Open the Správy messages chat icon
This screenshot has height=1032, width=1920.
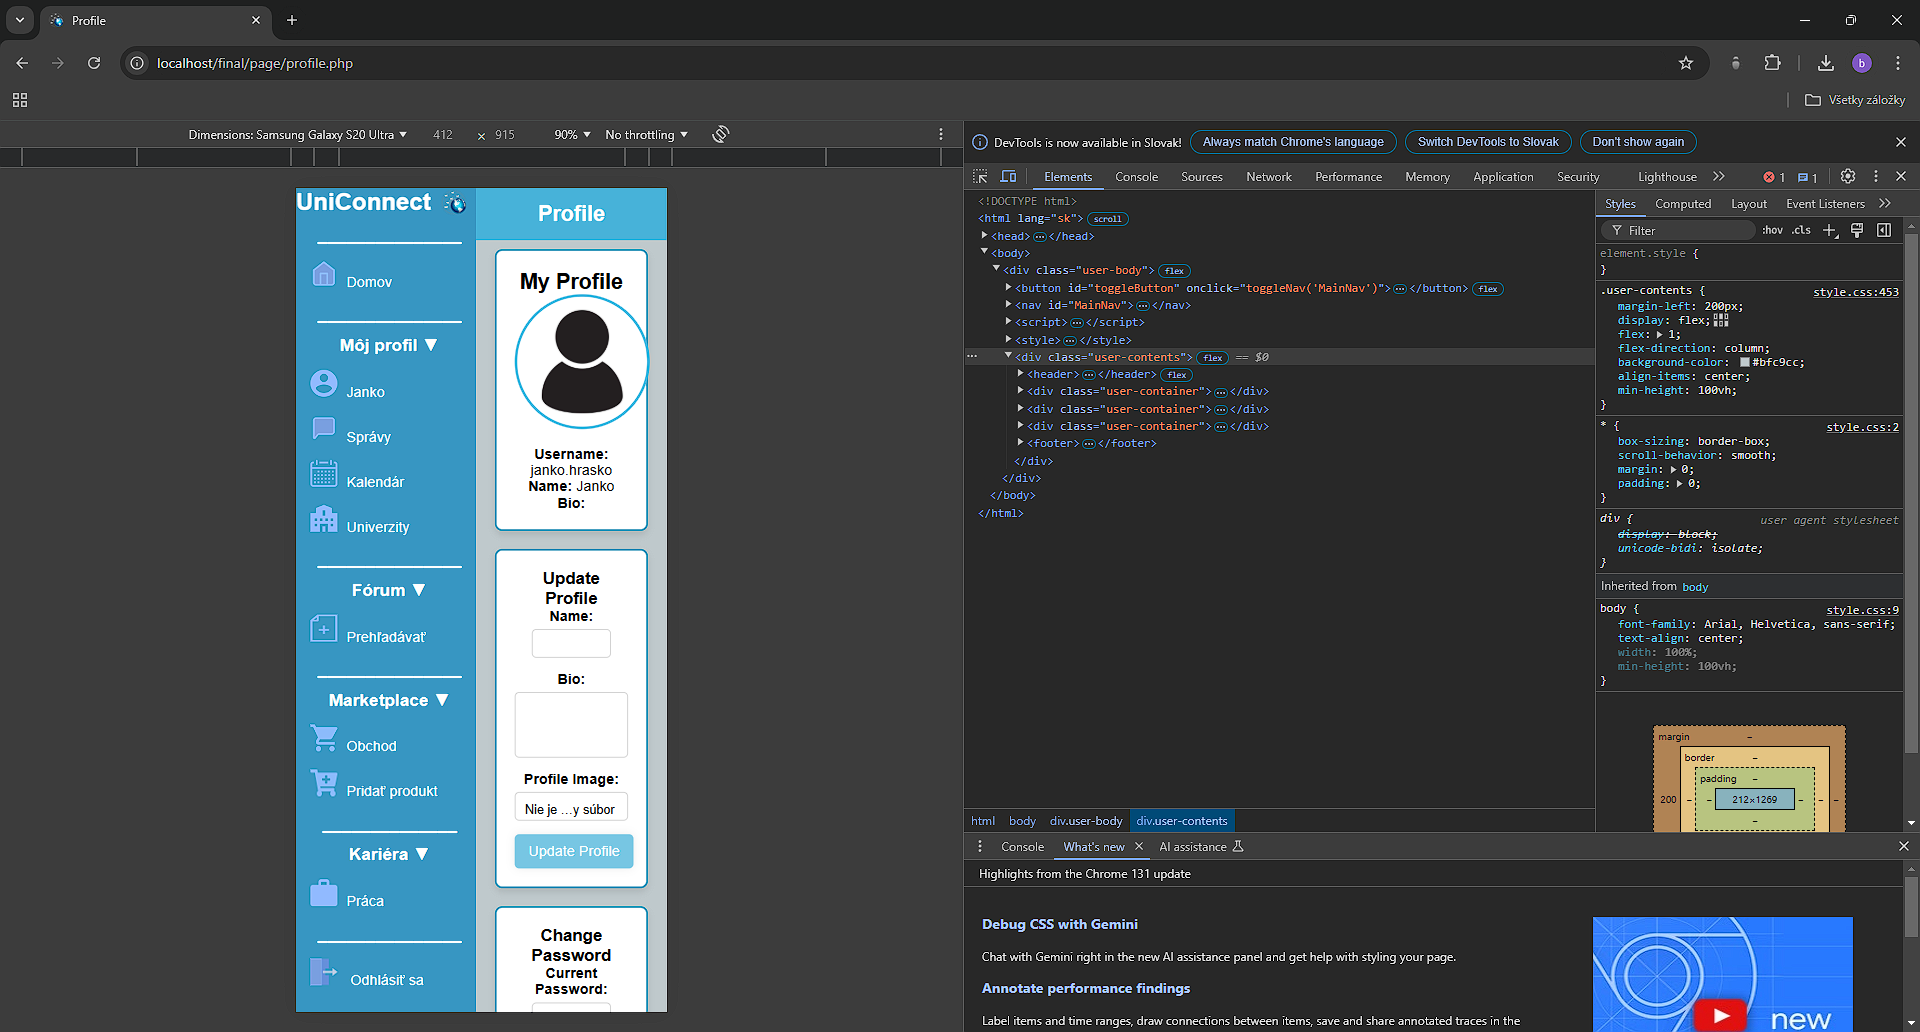[x=324, y=428]
